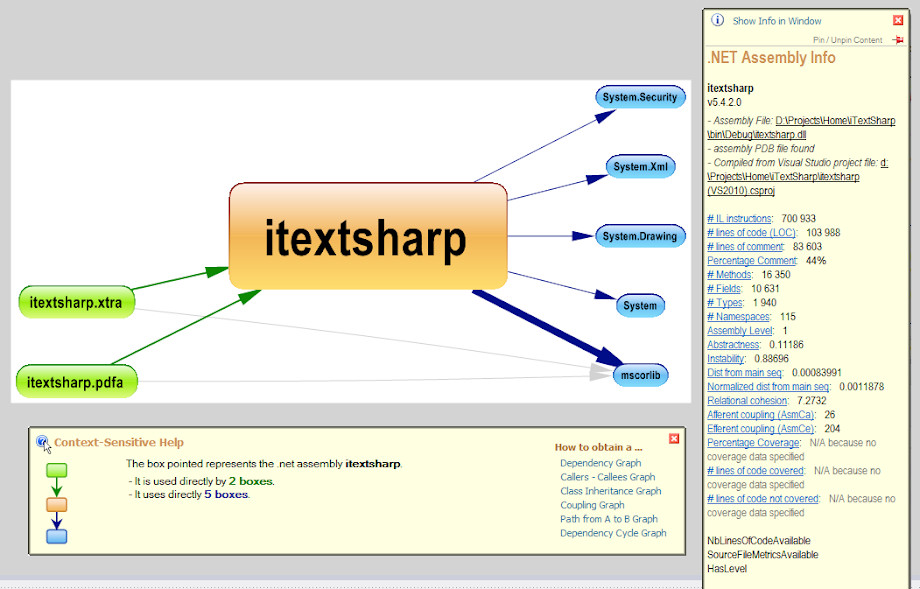Close the Context-Sensitive Help box
The width and height of the screenshot is (920, 589).
pos(674,438)
